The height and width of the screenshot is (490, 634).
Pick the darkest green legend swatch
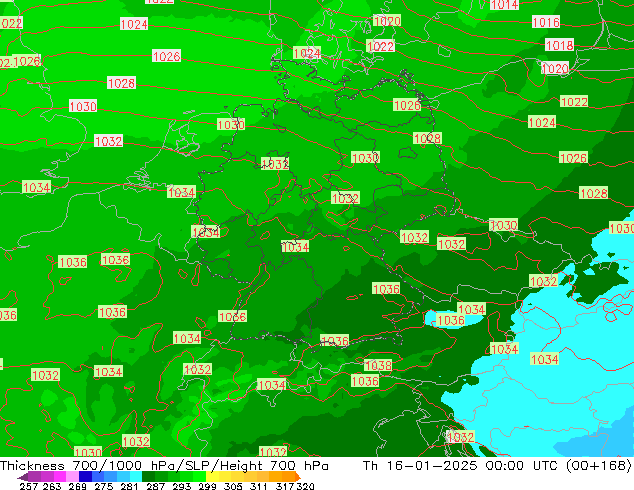tap(148, 476)
